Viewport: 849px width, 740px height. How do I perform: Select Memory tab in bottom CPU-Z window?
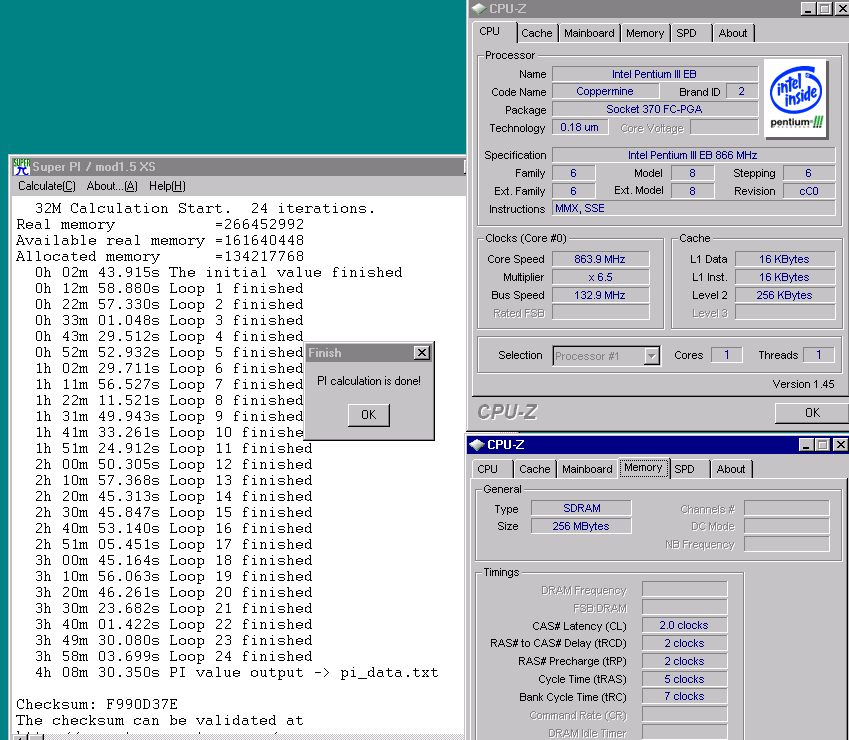(x=643, y=468)
